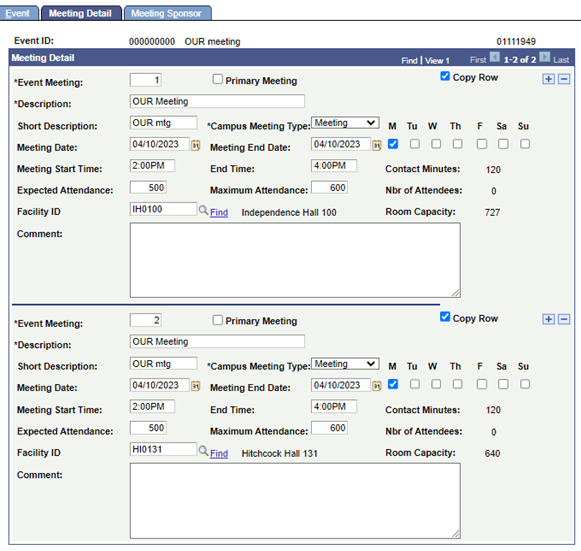The width and height of the screenshot is (581, 551).
Task: Toggle Primary Meeting for Event Meeting 1
Action: coord(218,79)
